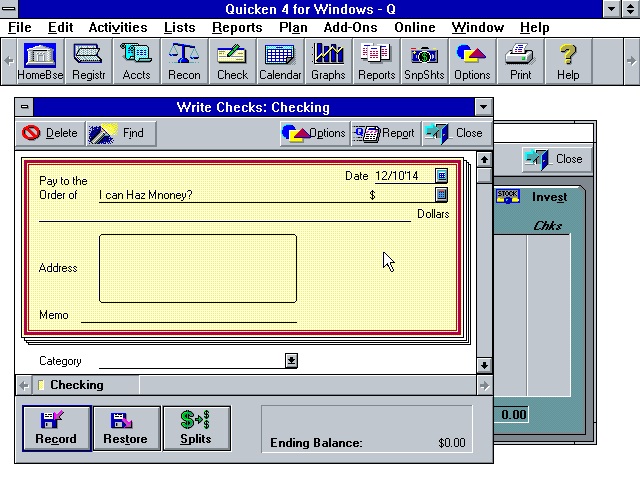Click the Print icon in the iconbar
The image size is (640, 480).
[x=520, y=61]
